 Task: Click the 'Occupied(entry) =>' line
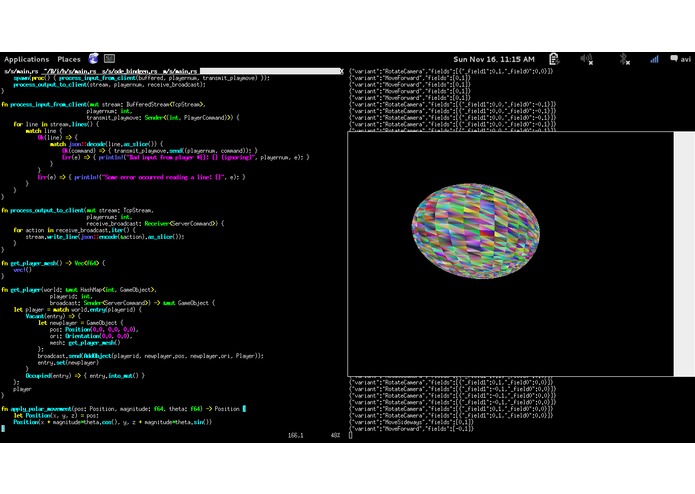tap(85, 376)
